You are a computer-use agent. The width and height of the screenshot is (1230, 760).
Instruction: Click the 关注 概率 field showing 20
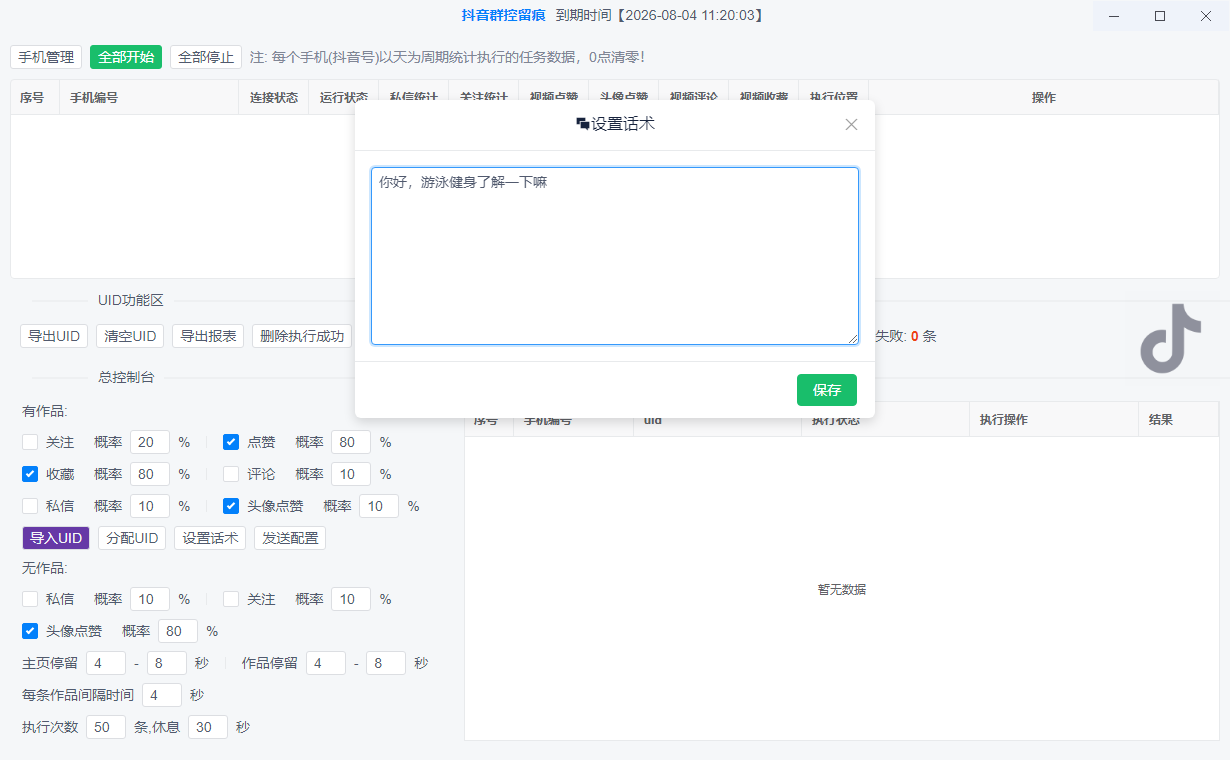coord(150,442)
